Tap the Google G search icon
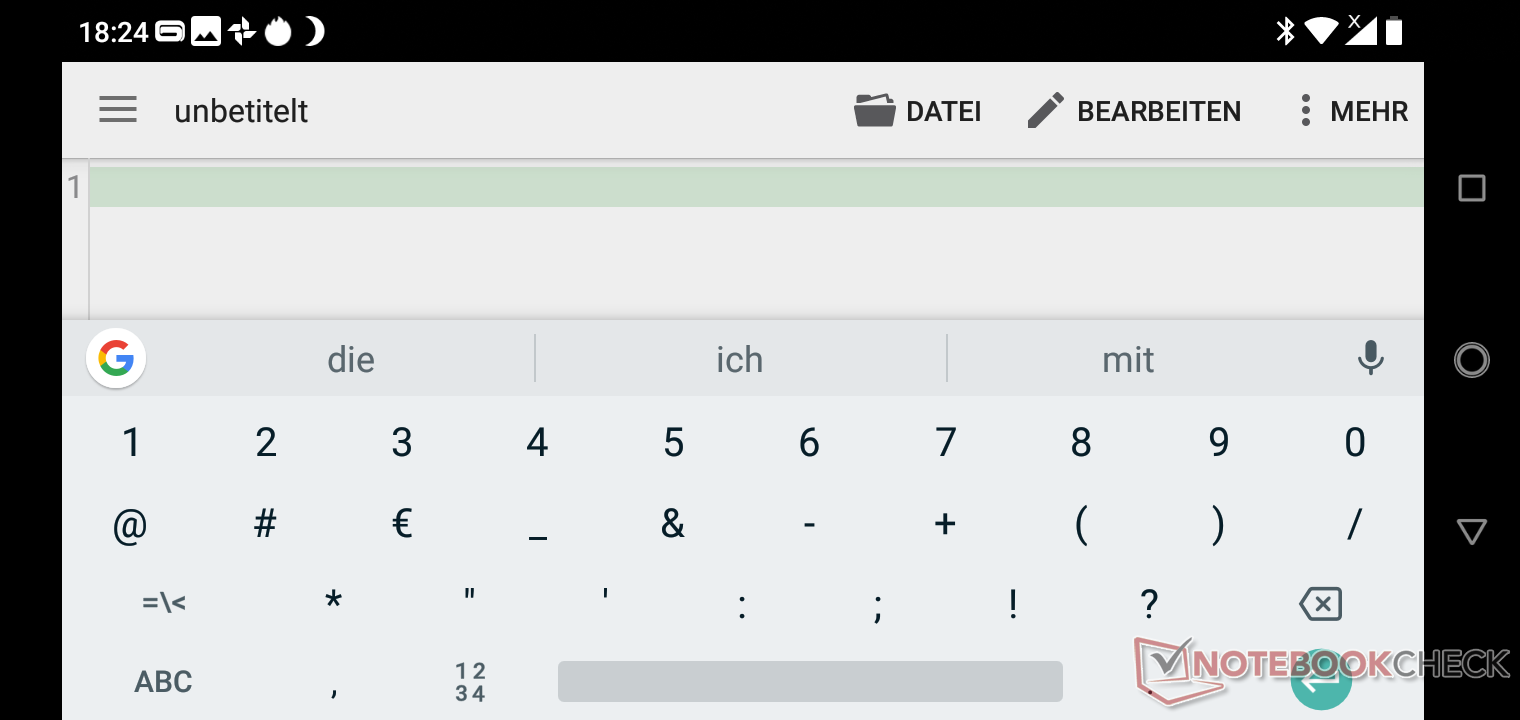This screenshot has height=720, width=1520. (x=116, y=358)
